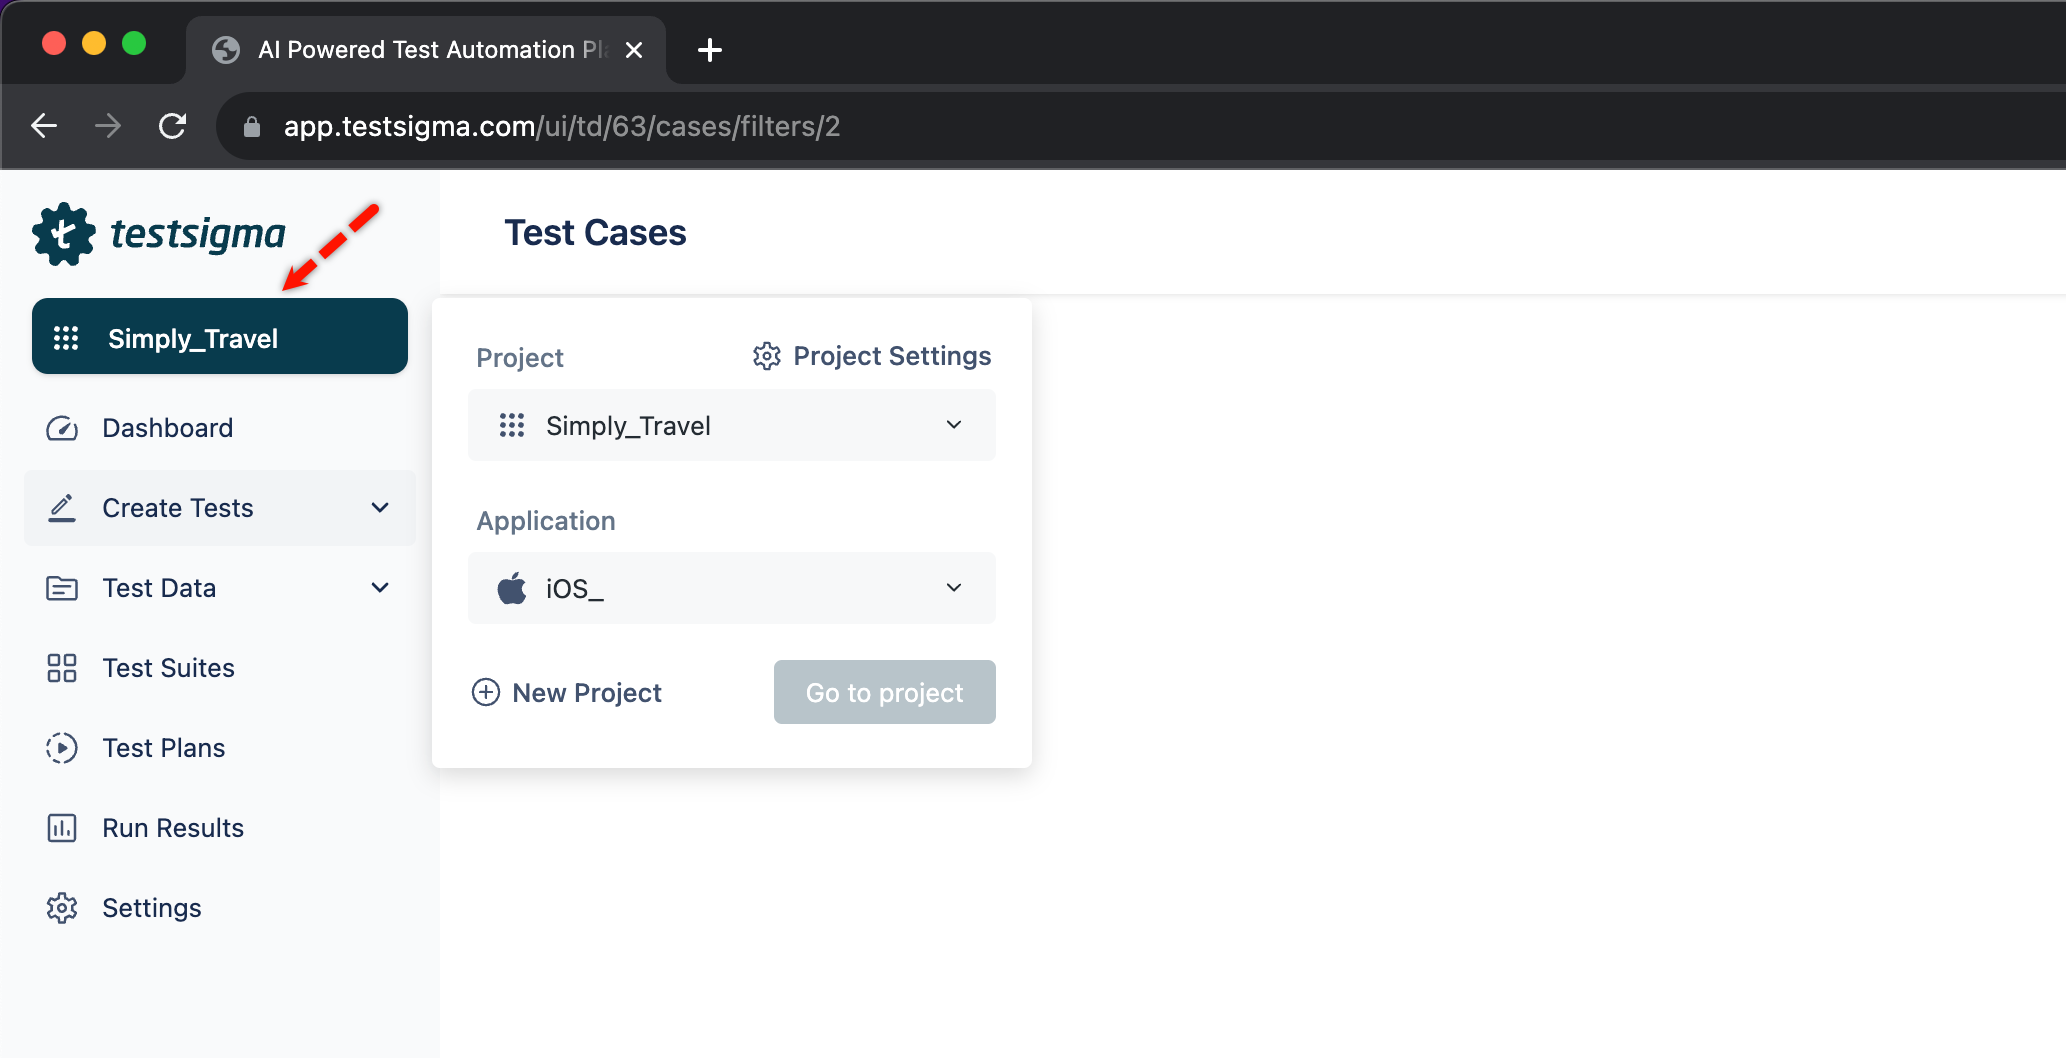Click the Test Plans play icon
This screenshot has height=1058, width=2066.
(x=62, y=748)
